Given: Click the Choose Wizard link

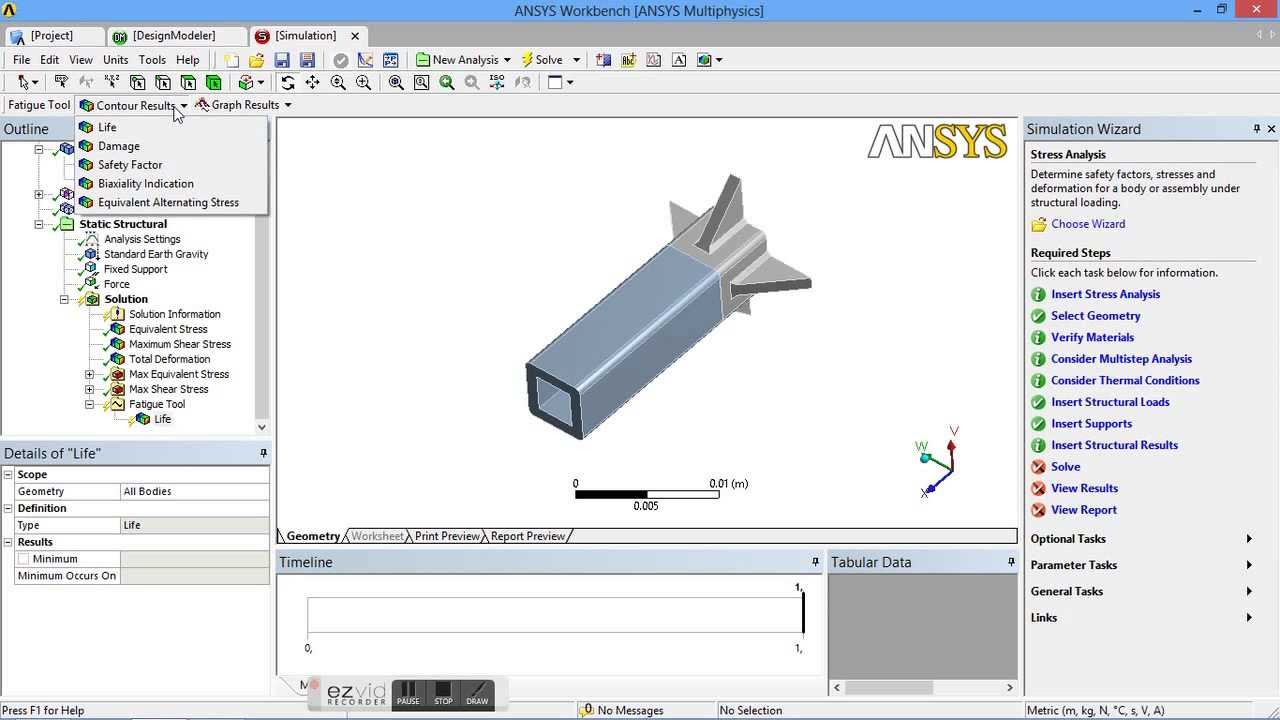Looking at the screenshot, I should tap(1088, 224).
